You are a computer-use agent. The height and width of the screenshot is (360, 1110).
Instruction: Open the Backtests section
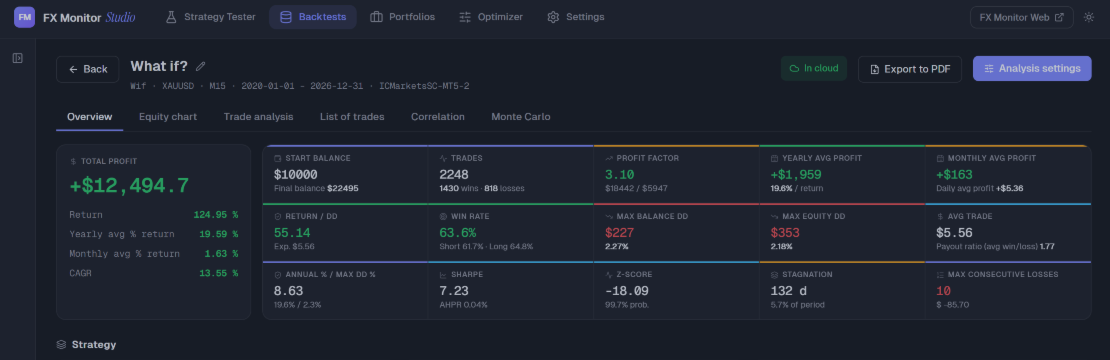(313, 17)
